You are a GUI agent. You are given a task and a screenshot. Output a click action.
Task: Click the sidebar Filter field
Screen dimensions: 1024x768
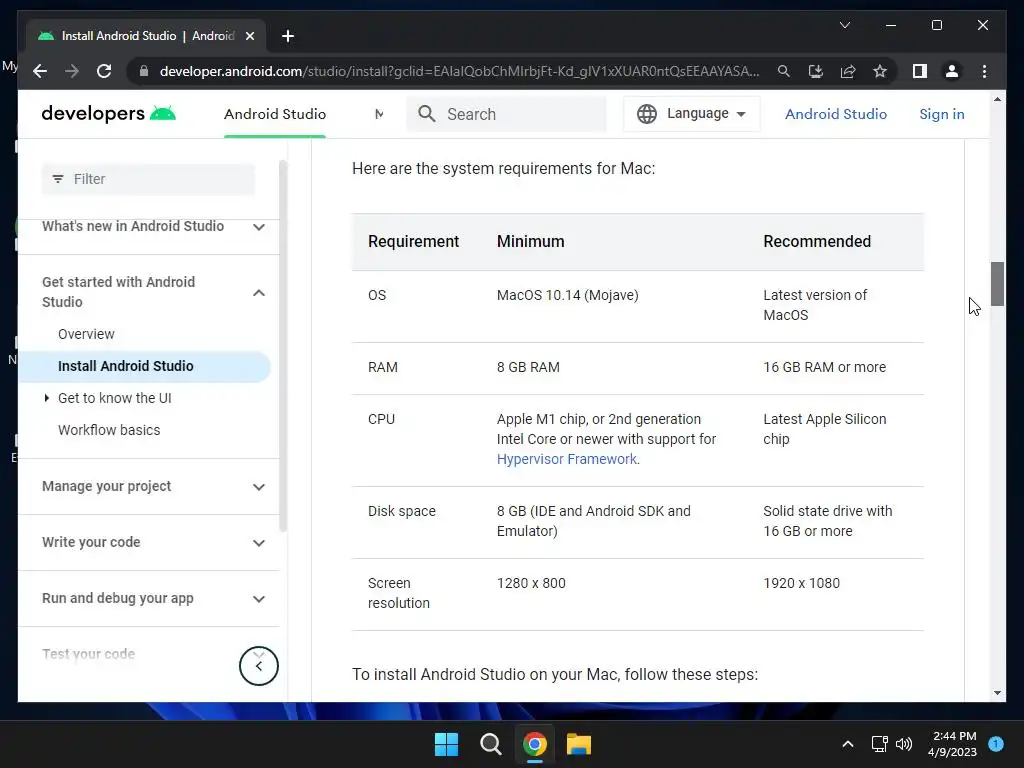pos(148,179)
